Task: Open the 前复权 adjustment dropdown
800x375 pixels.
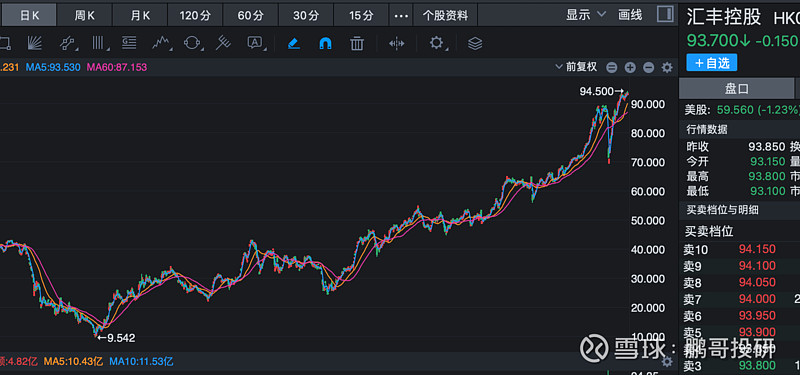Action: (x=577, y=67)
